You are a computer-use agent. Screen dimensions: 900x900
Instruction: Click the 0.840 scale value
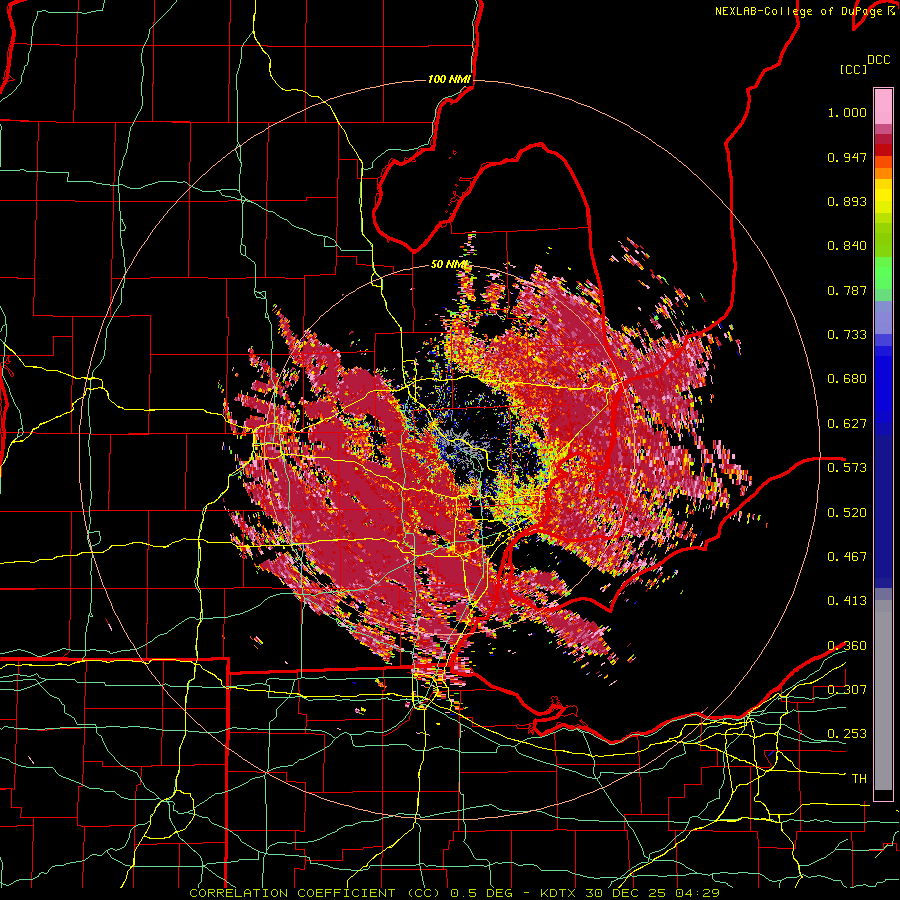pos(847,246)
